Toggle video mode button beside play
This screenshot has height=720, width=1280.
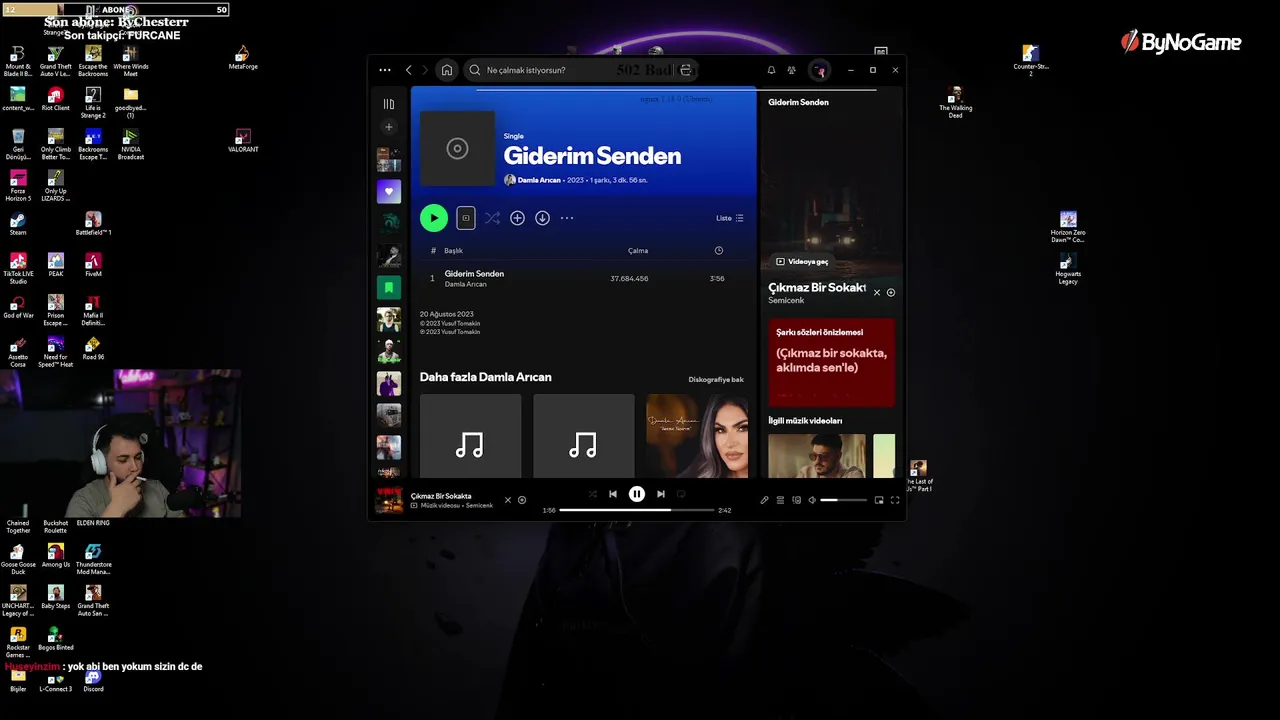click(466, 218)
